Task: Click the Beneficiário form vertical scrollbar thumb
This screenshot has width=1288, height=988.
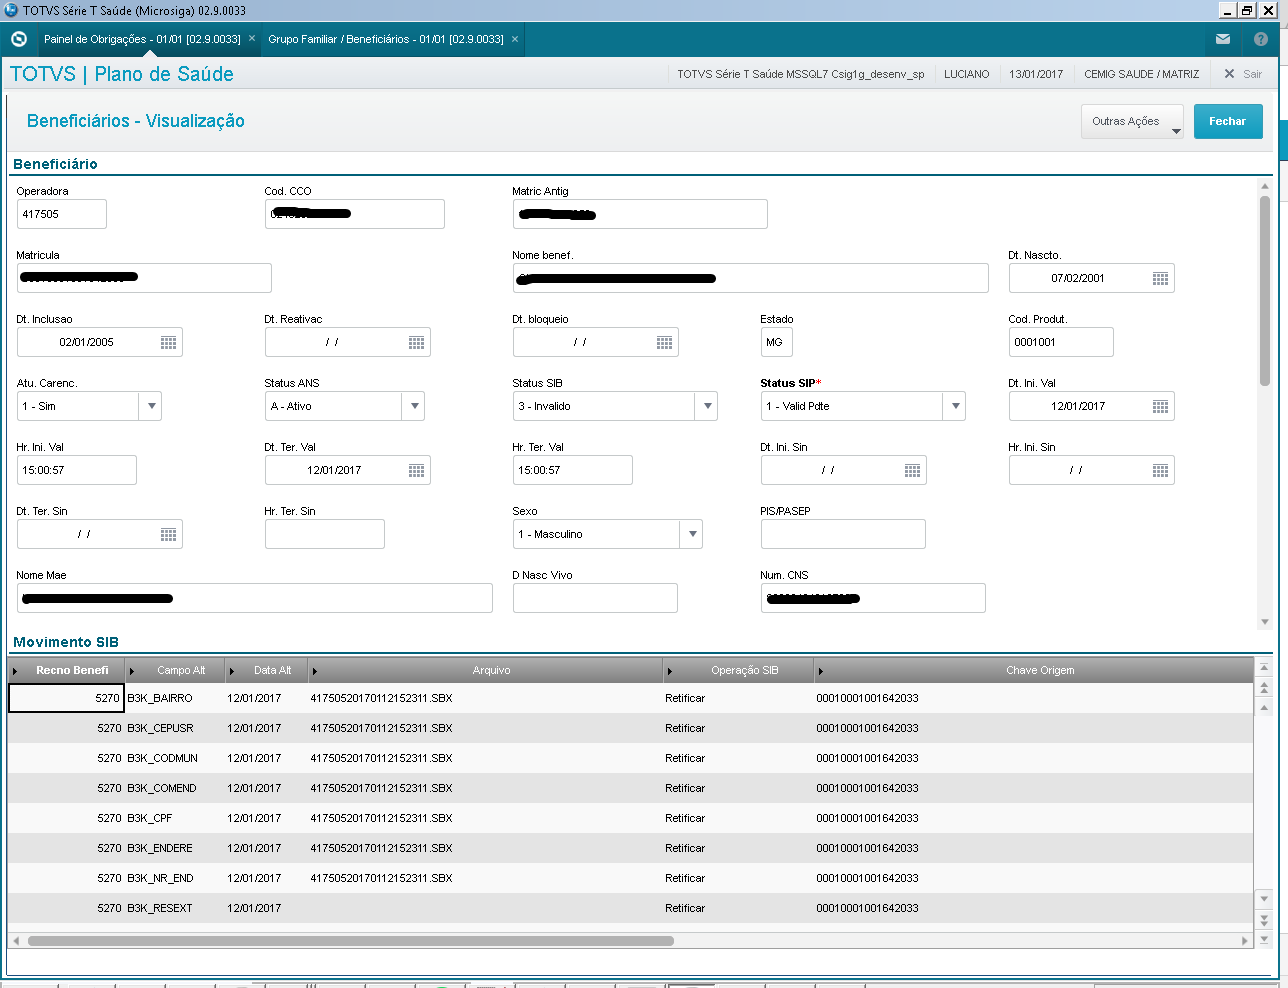Action: (x=1265, y=290)
